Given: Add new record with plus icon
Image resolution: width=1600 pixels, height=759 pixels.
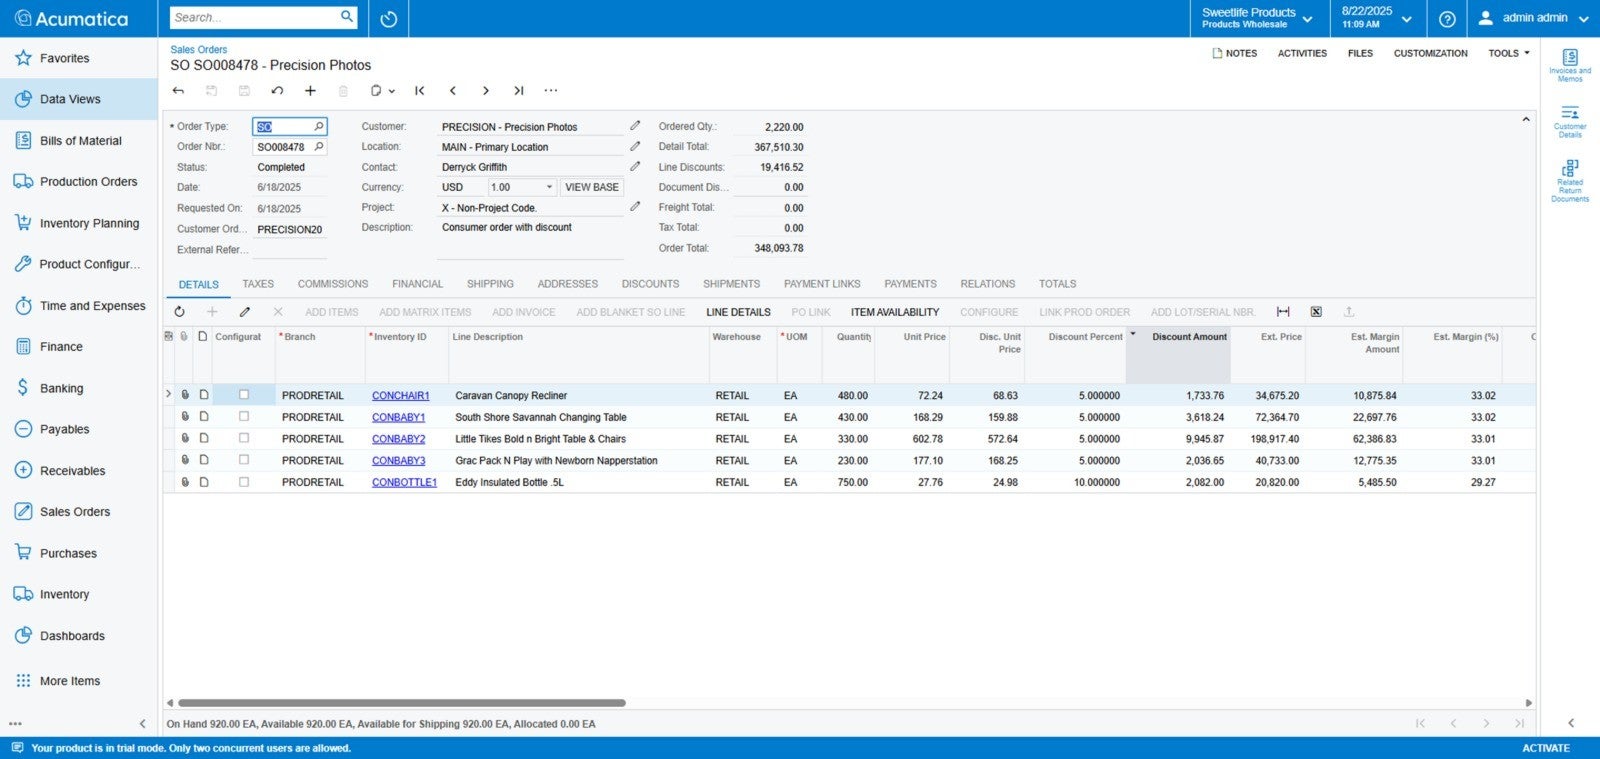Looking at the screenshot, I should pos(310,91).
